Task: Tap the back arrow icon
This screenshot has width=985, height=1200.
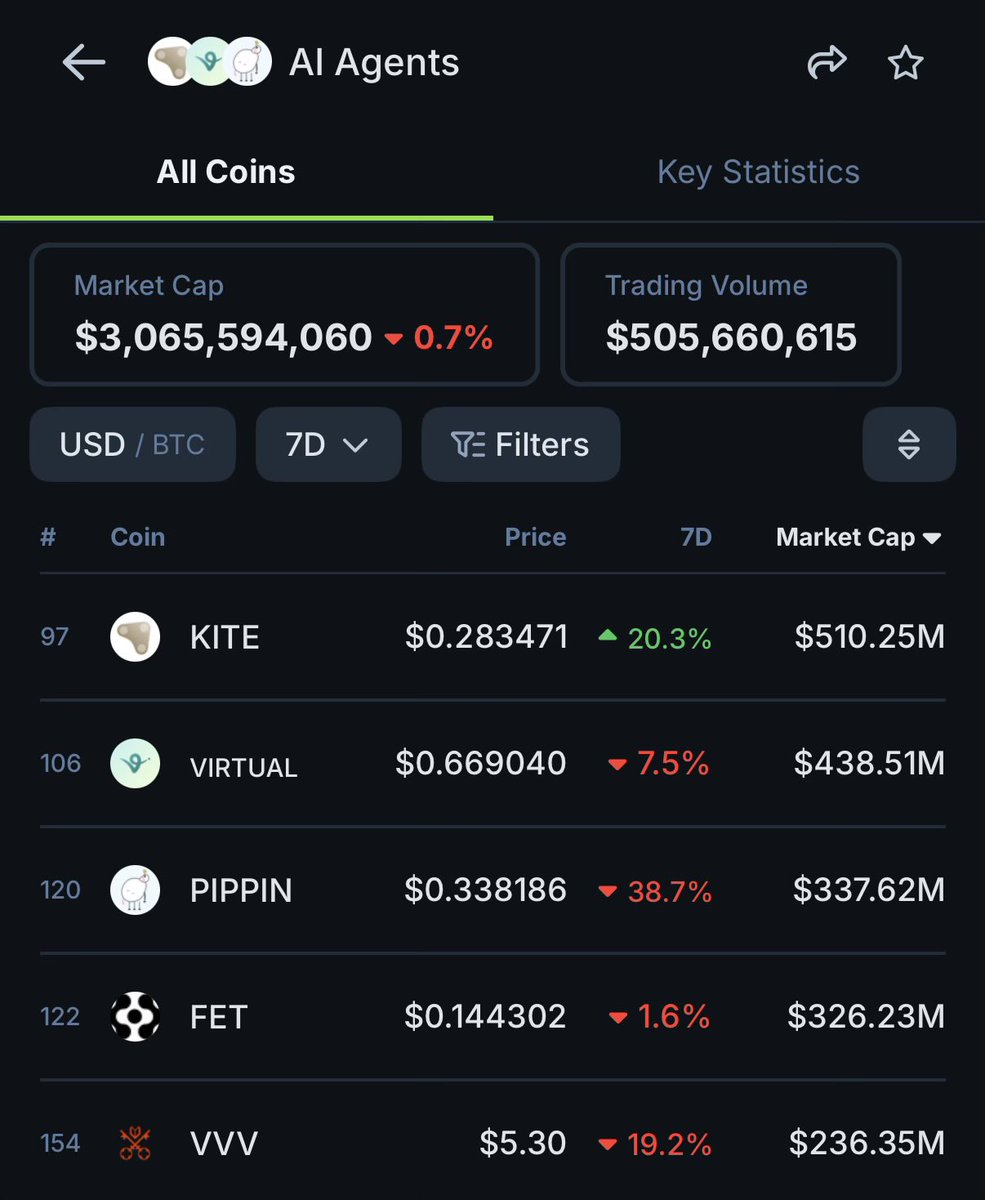Action: (84, 64)
